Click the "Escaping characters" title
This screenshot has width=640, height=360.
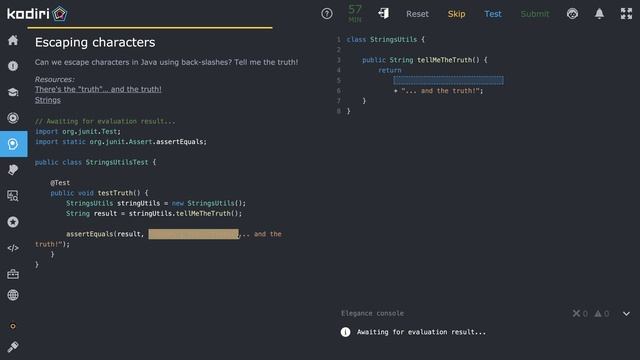pos(95,42)
